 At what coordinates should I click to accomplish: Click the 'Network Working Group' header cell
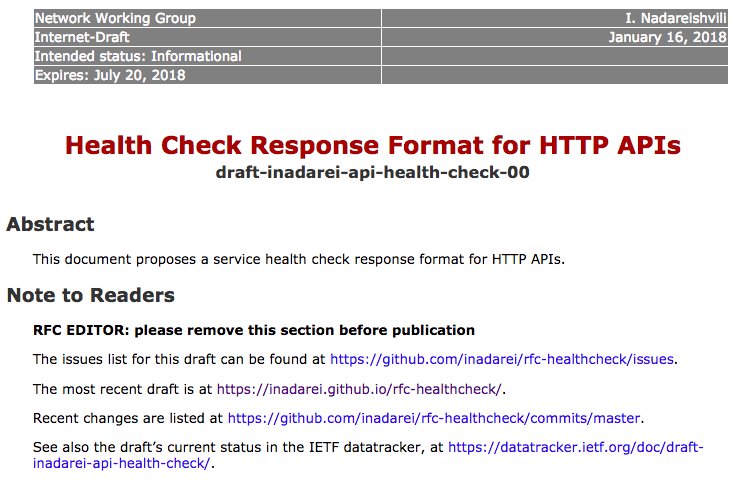tap(207, 18)
